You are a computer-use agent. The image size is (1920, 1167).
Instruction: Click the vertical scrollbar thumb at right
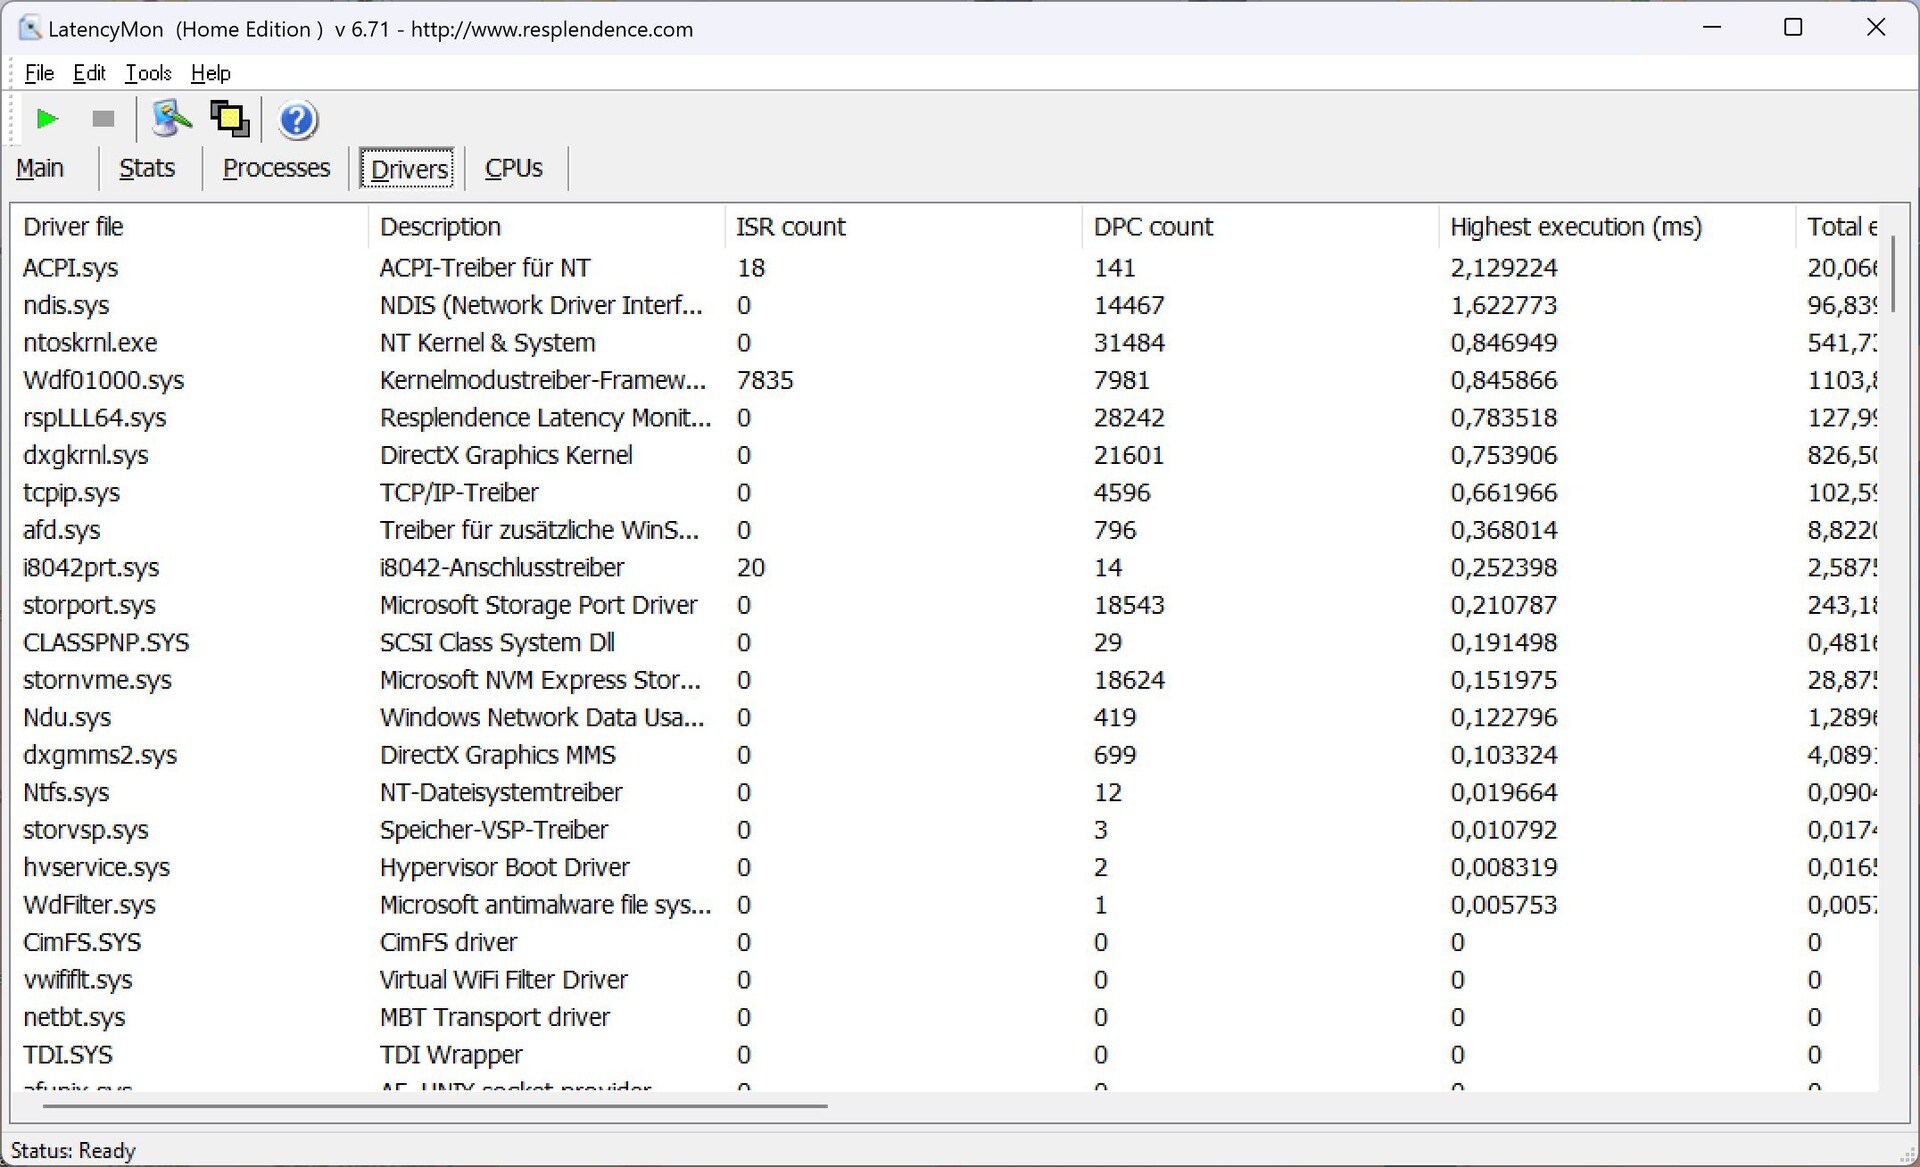pos(1893,272)
